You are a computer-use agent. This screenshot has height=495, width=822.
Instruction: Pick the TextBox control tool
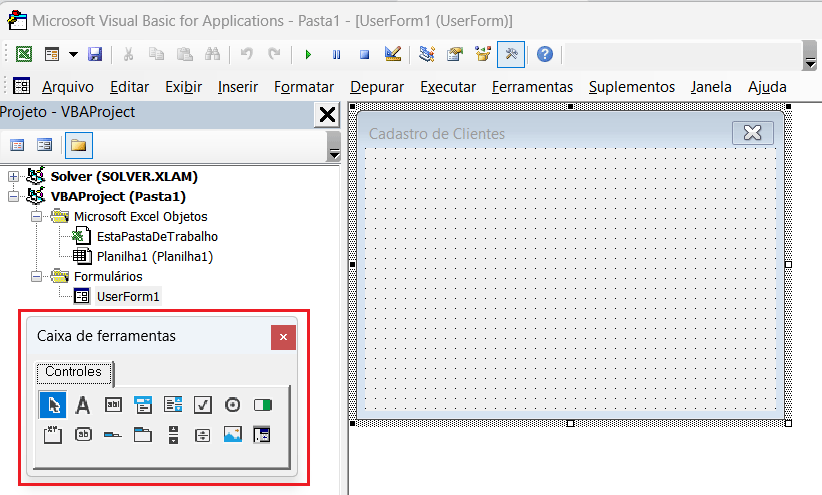click(113, 405)
